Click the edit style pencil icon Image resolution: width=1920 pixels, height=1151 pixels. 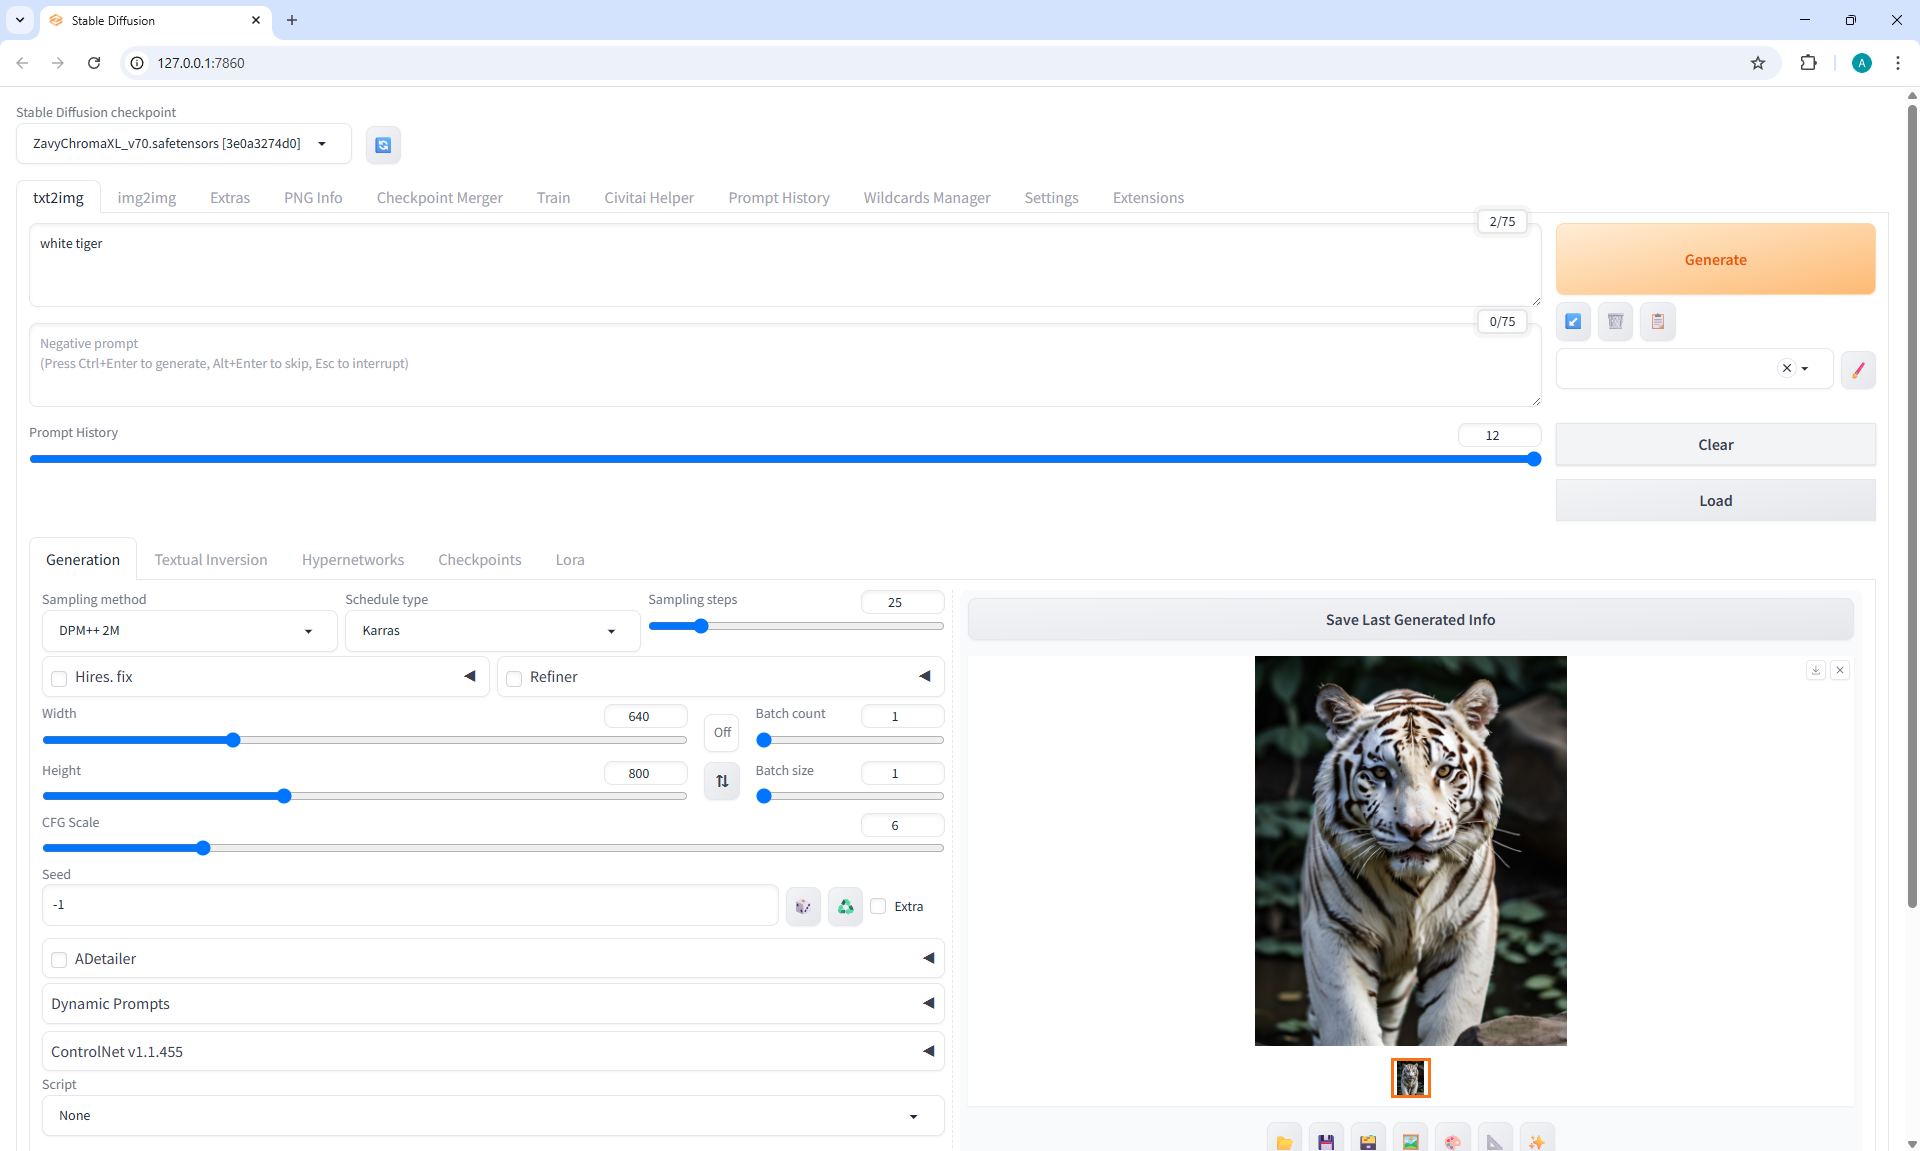pyautogui.click(x=1858, y=369)
